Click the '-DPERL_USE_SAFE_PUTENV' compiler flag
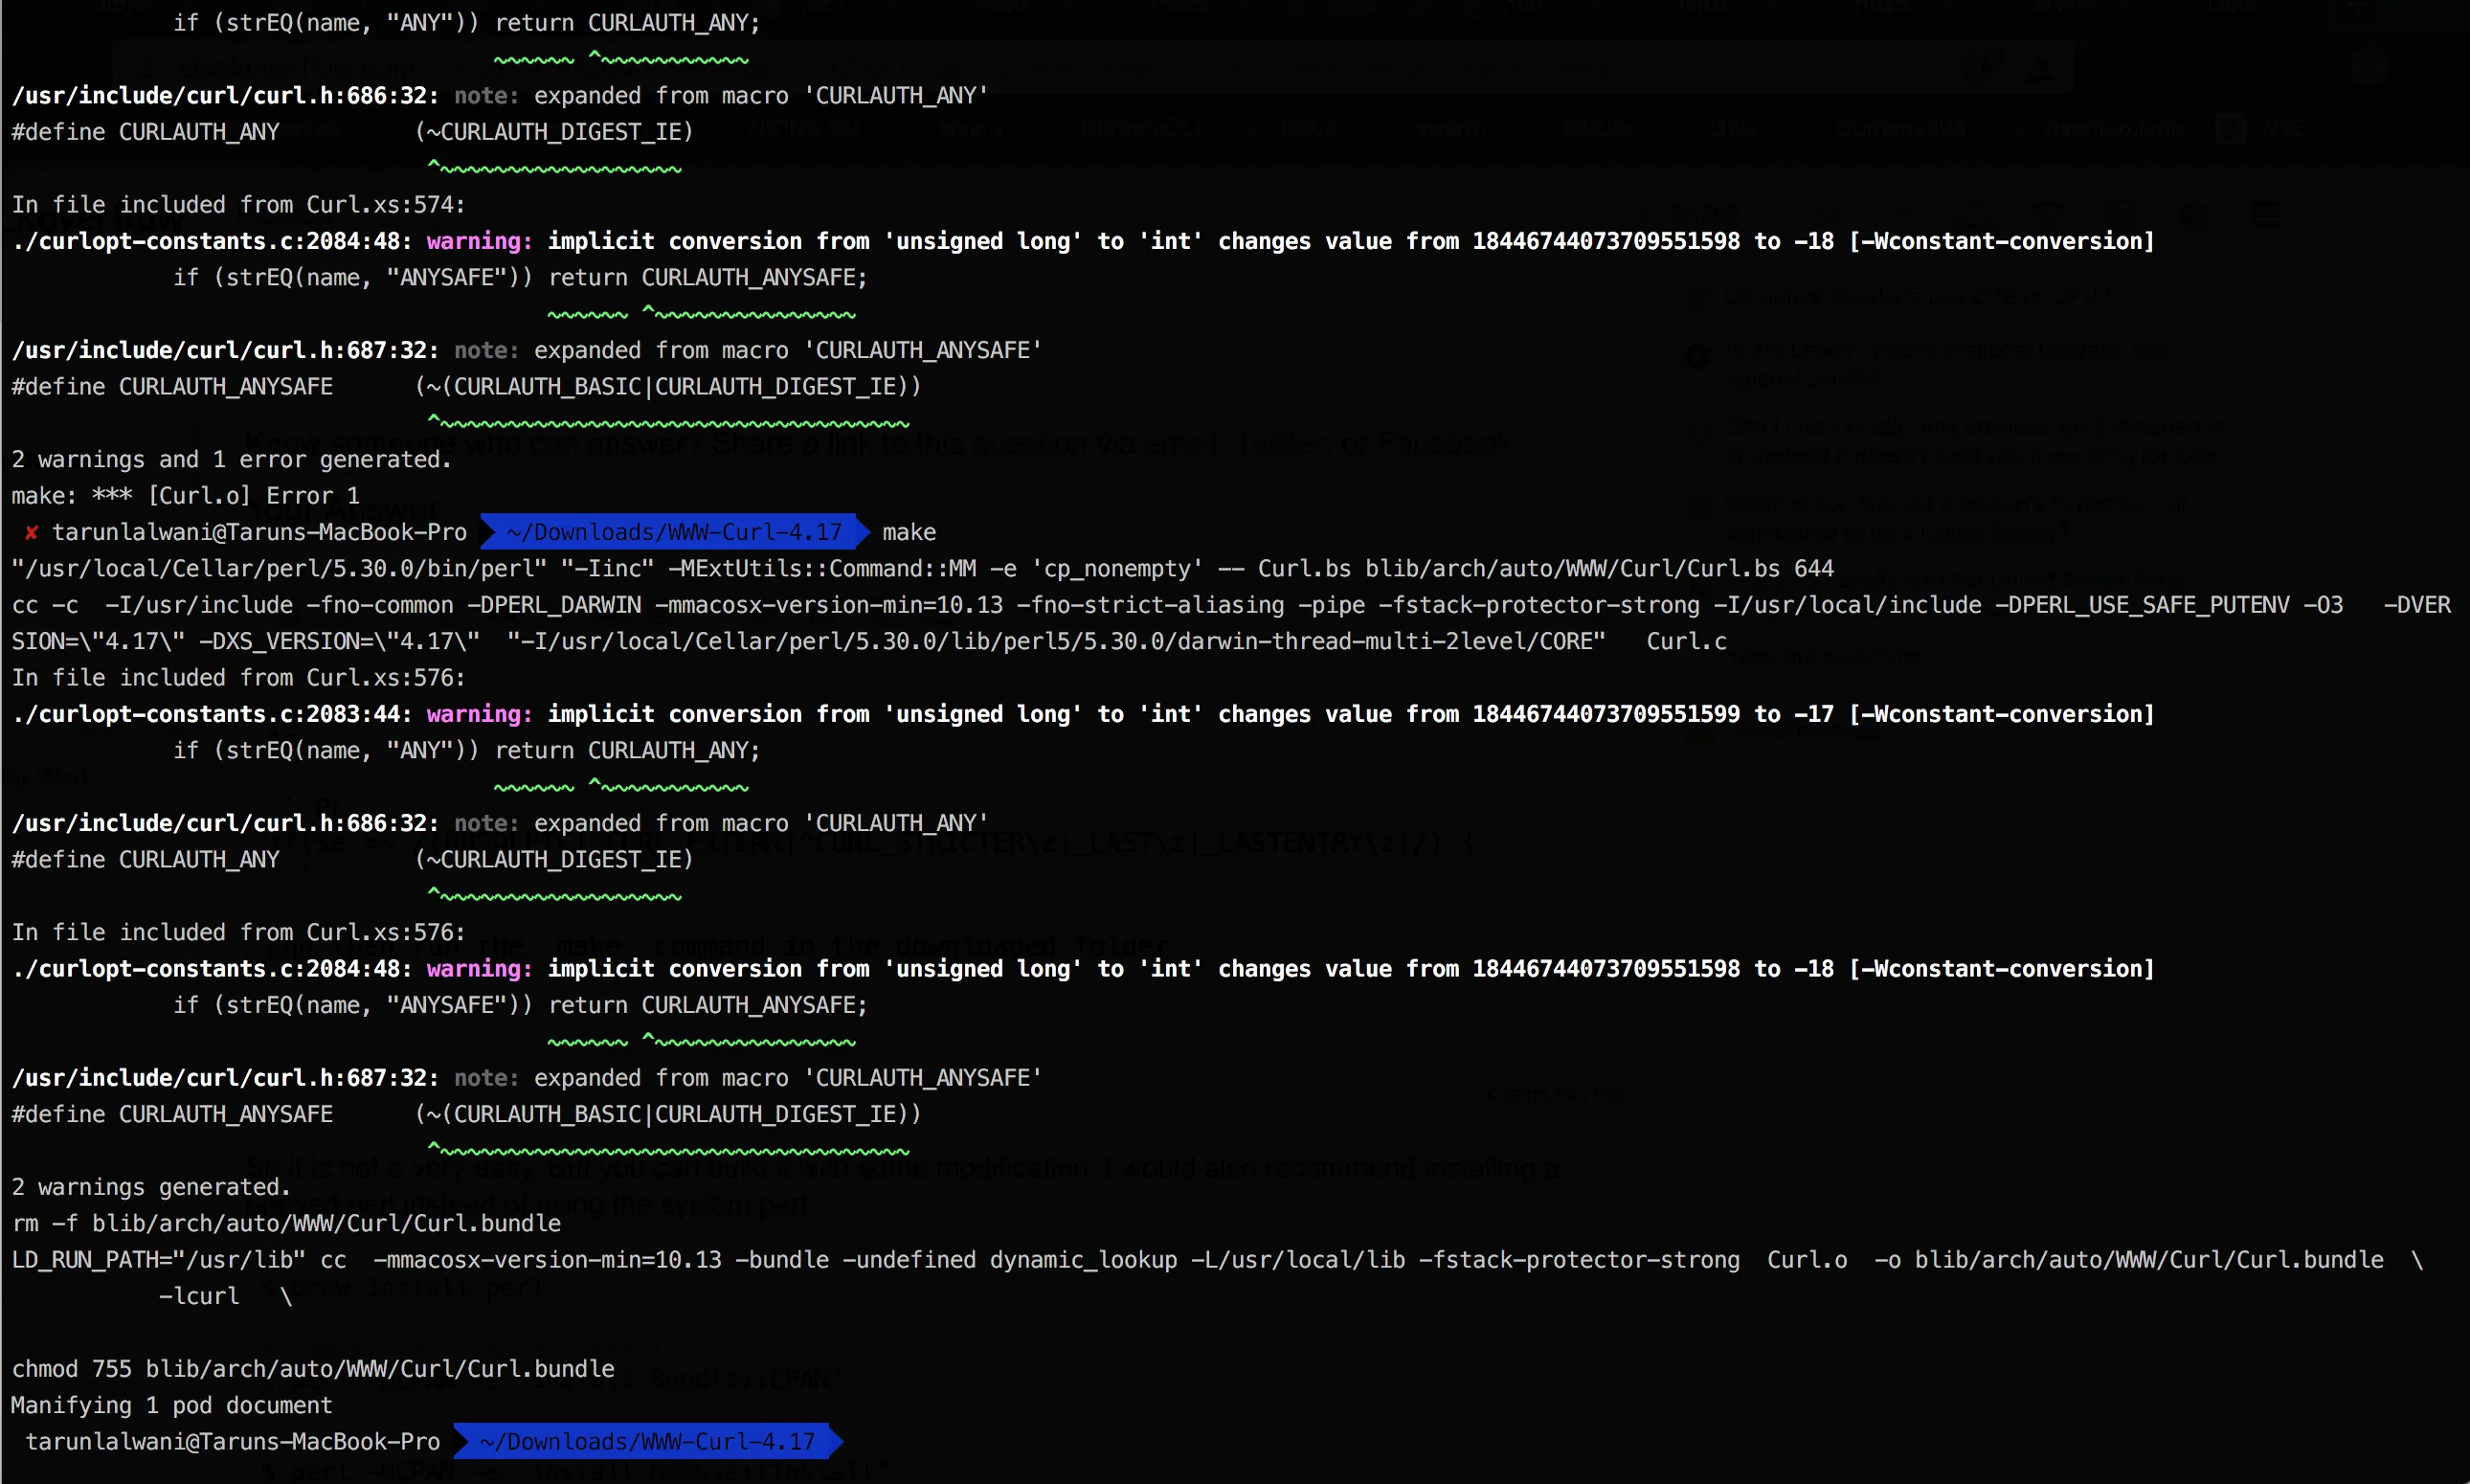Image resolution: width=2470 pixels, height=1484 pixels. pos(2142,605)
